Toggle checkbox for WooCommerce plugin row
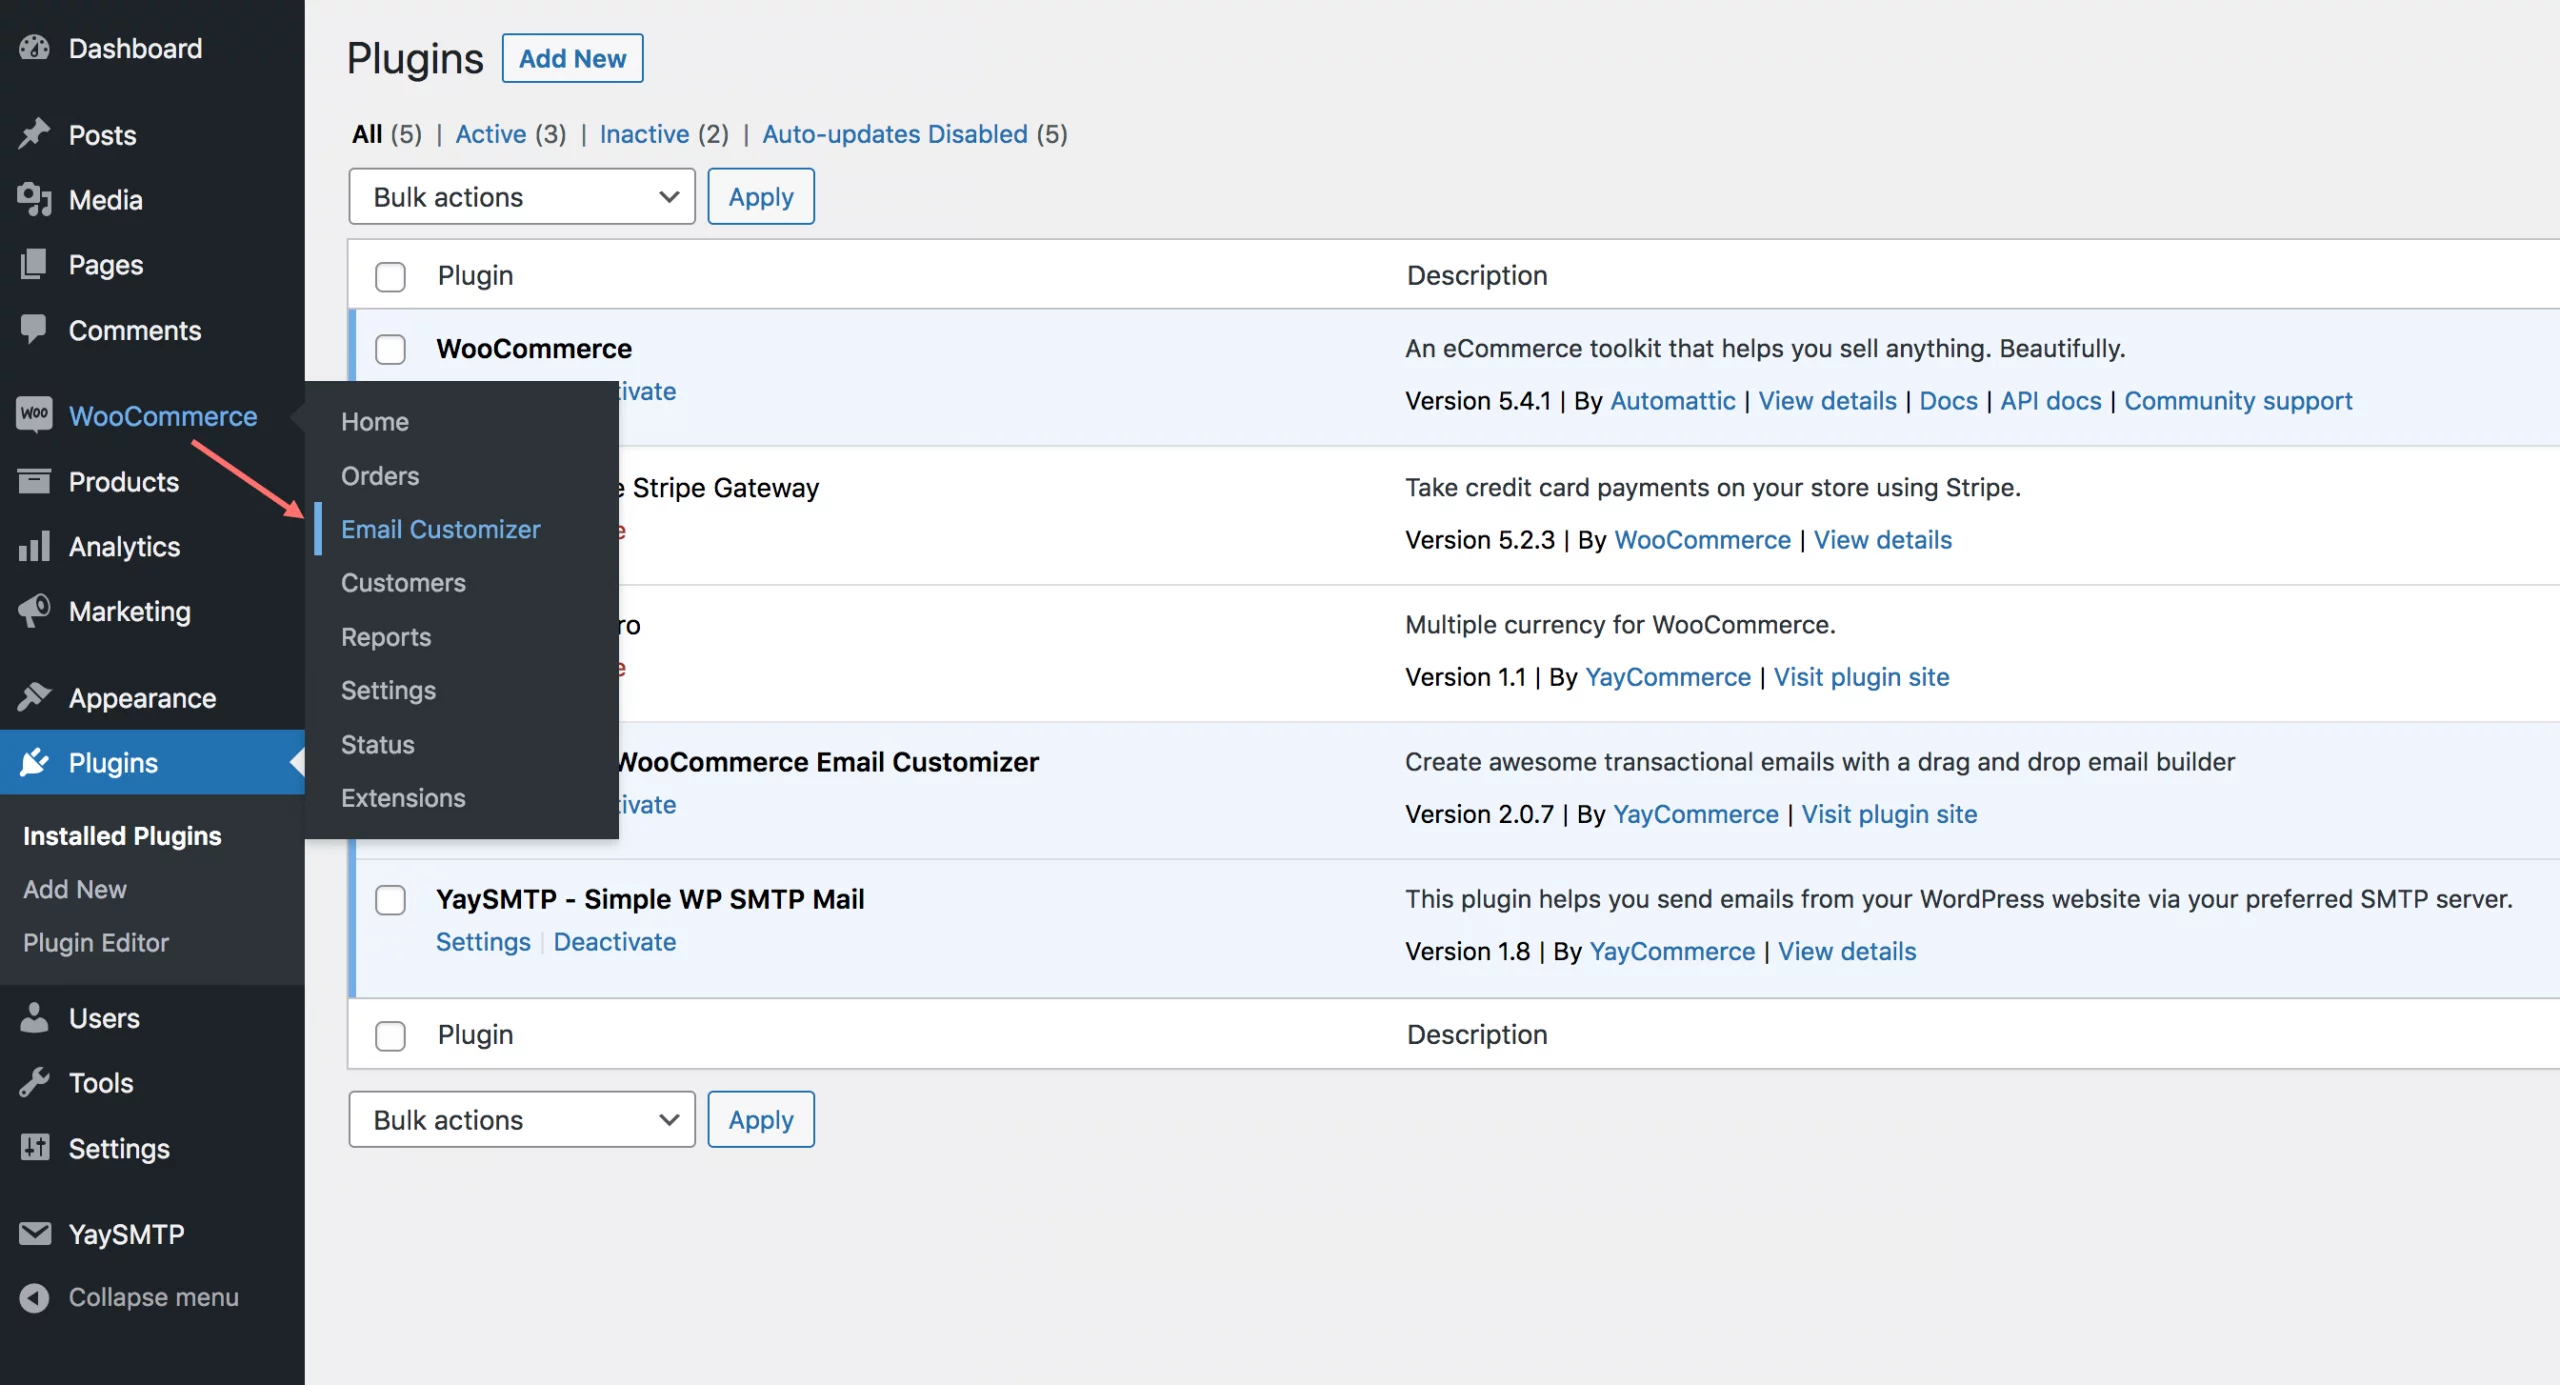 click(x=391, y=348)
